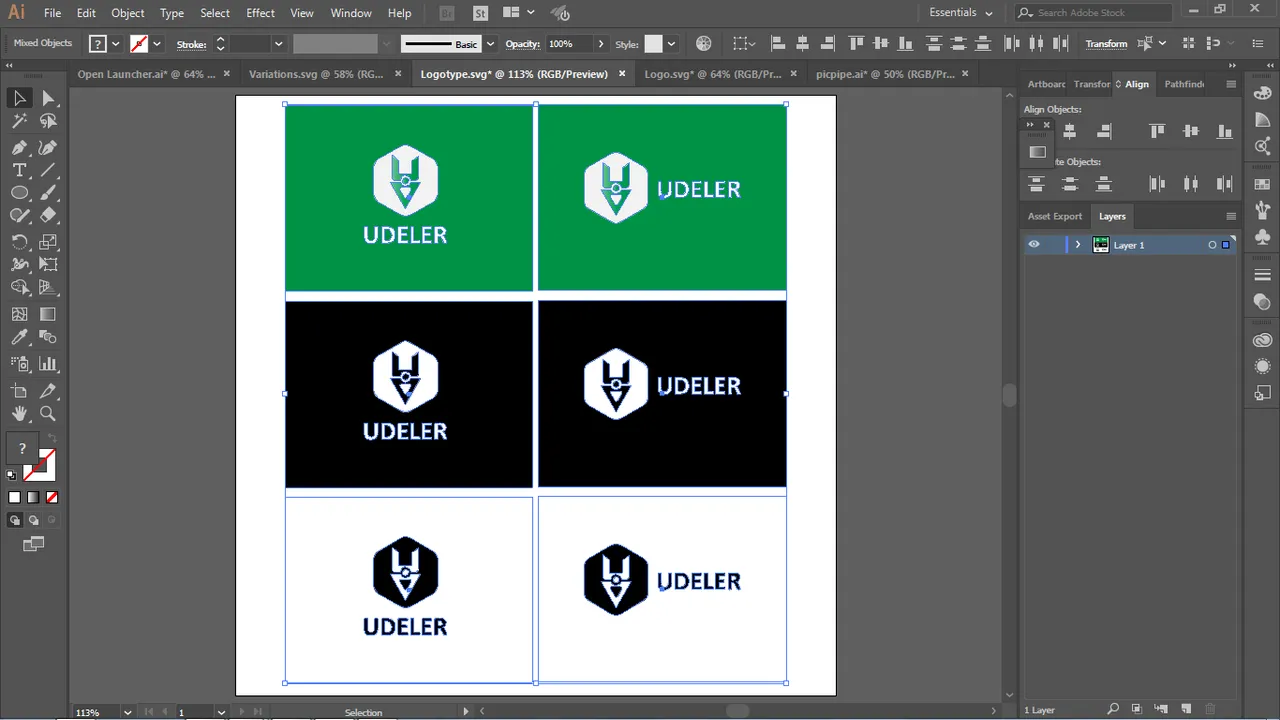Open Essentials workspace dropdown

pyautogui.click(x=961, y=13)
